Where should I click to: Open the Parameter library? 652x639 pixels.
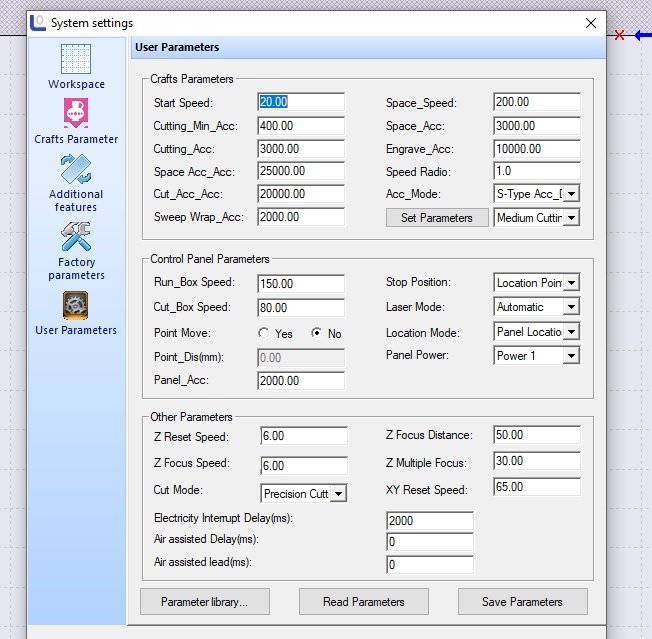(x=204, y=602)
